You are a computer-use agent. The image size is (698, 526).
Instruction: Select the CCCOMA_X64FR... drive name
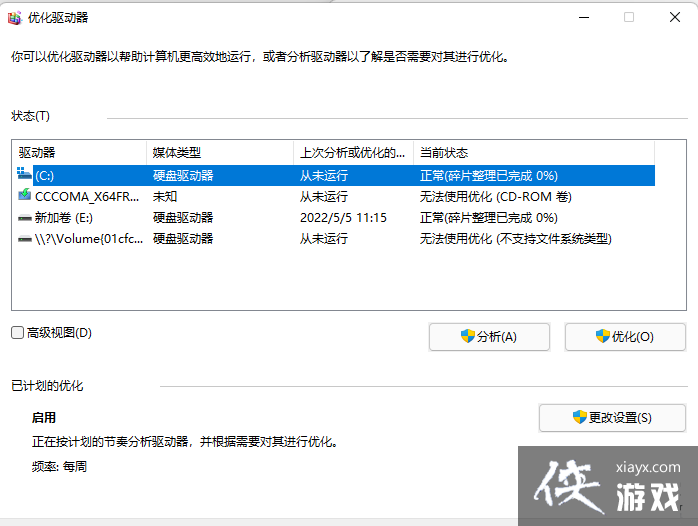click(x=87, y=197)
